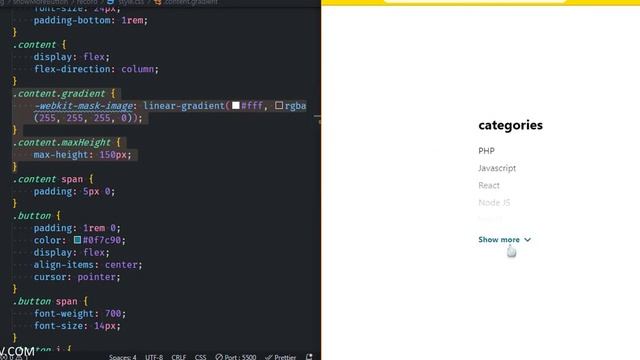
Task: Select CSS language mode in status bar
Action: pos(200,357)
